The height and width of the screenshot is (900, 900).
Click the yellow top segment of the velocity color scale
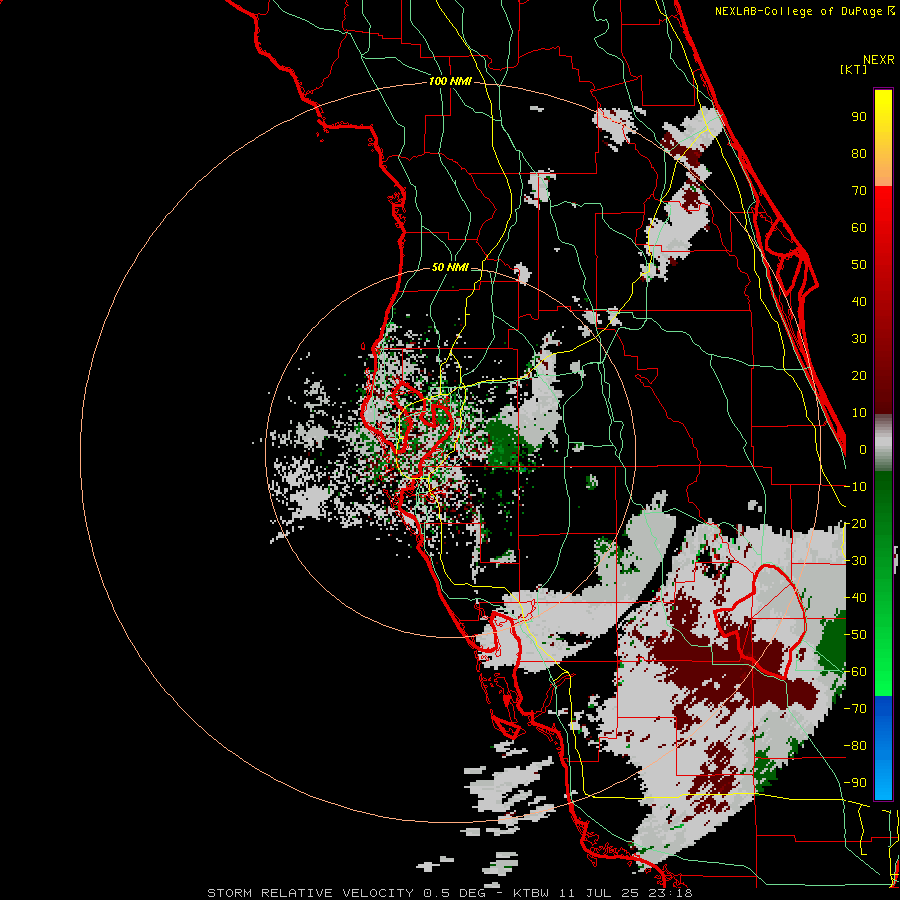click(883, 138)
